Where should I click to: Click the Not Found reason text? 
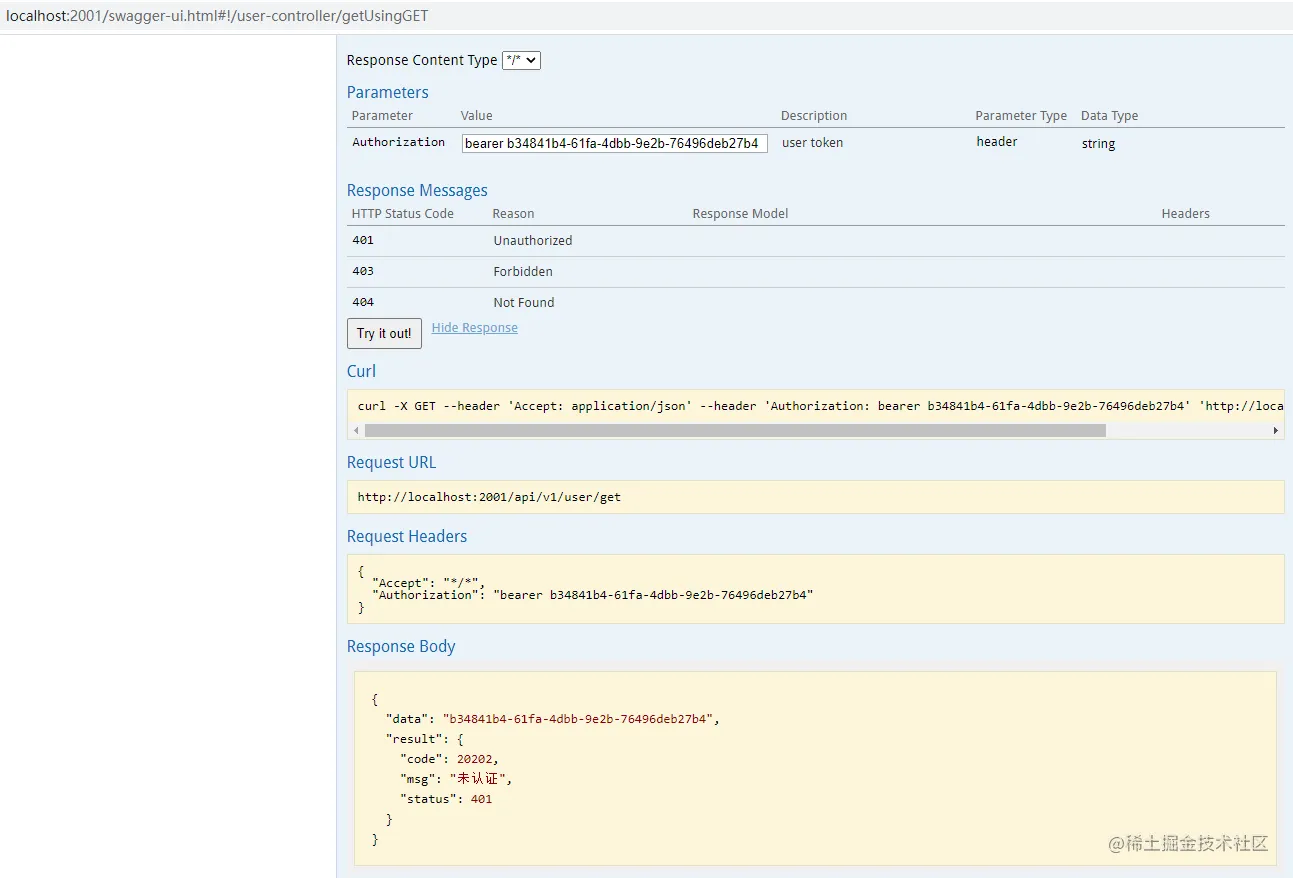tap(524, 303)
